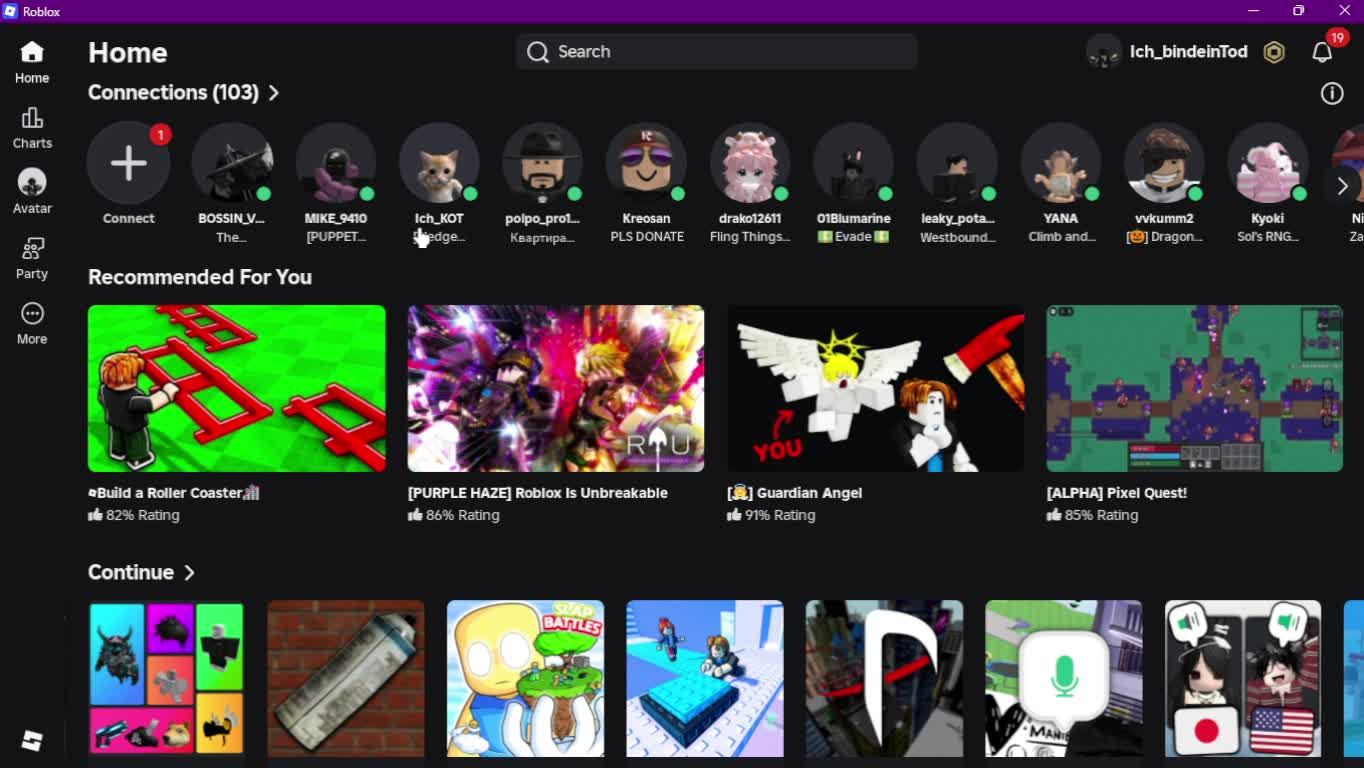
Task: Open the Continue heading link
Action: tap(131, 572)
